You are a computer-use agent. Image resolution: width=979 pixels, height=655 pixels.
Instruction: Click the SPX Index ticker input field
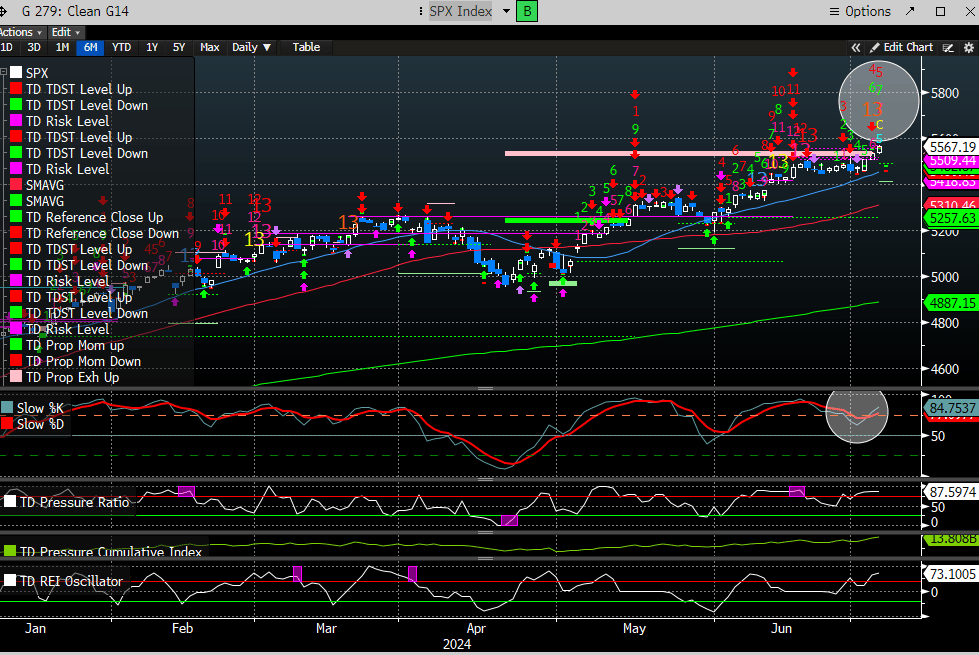pyautogui.click(x=460, y=11)
